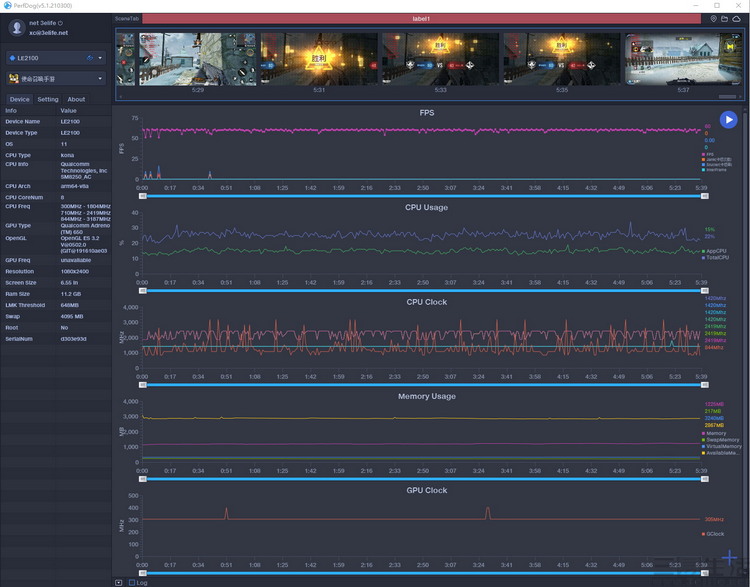Viewport: 750px width, 587px height.
Task: Click the CPU Arch value arm64-v8a
Action: pos(75,186)
